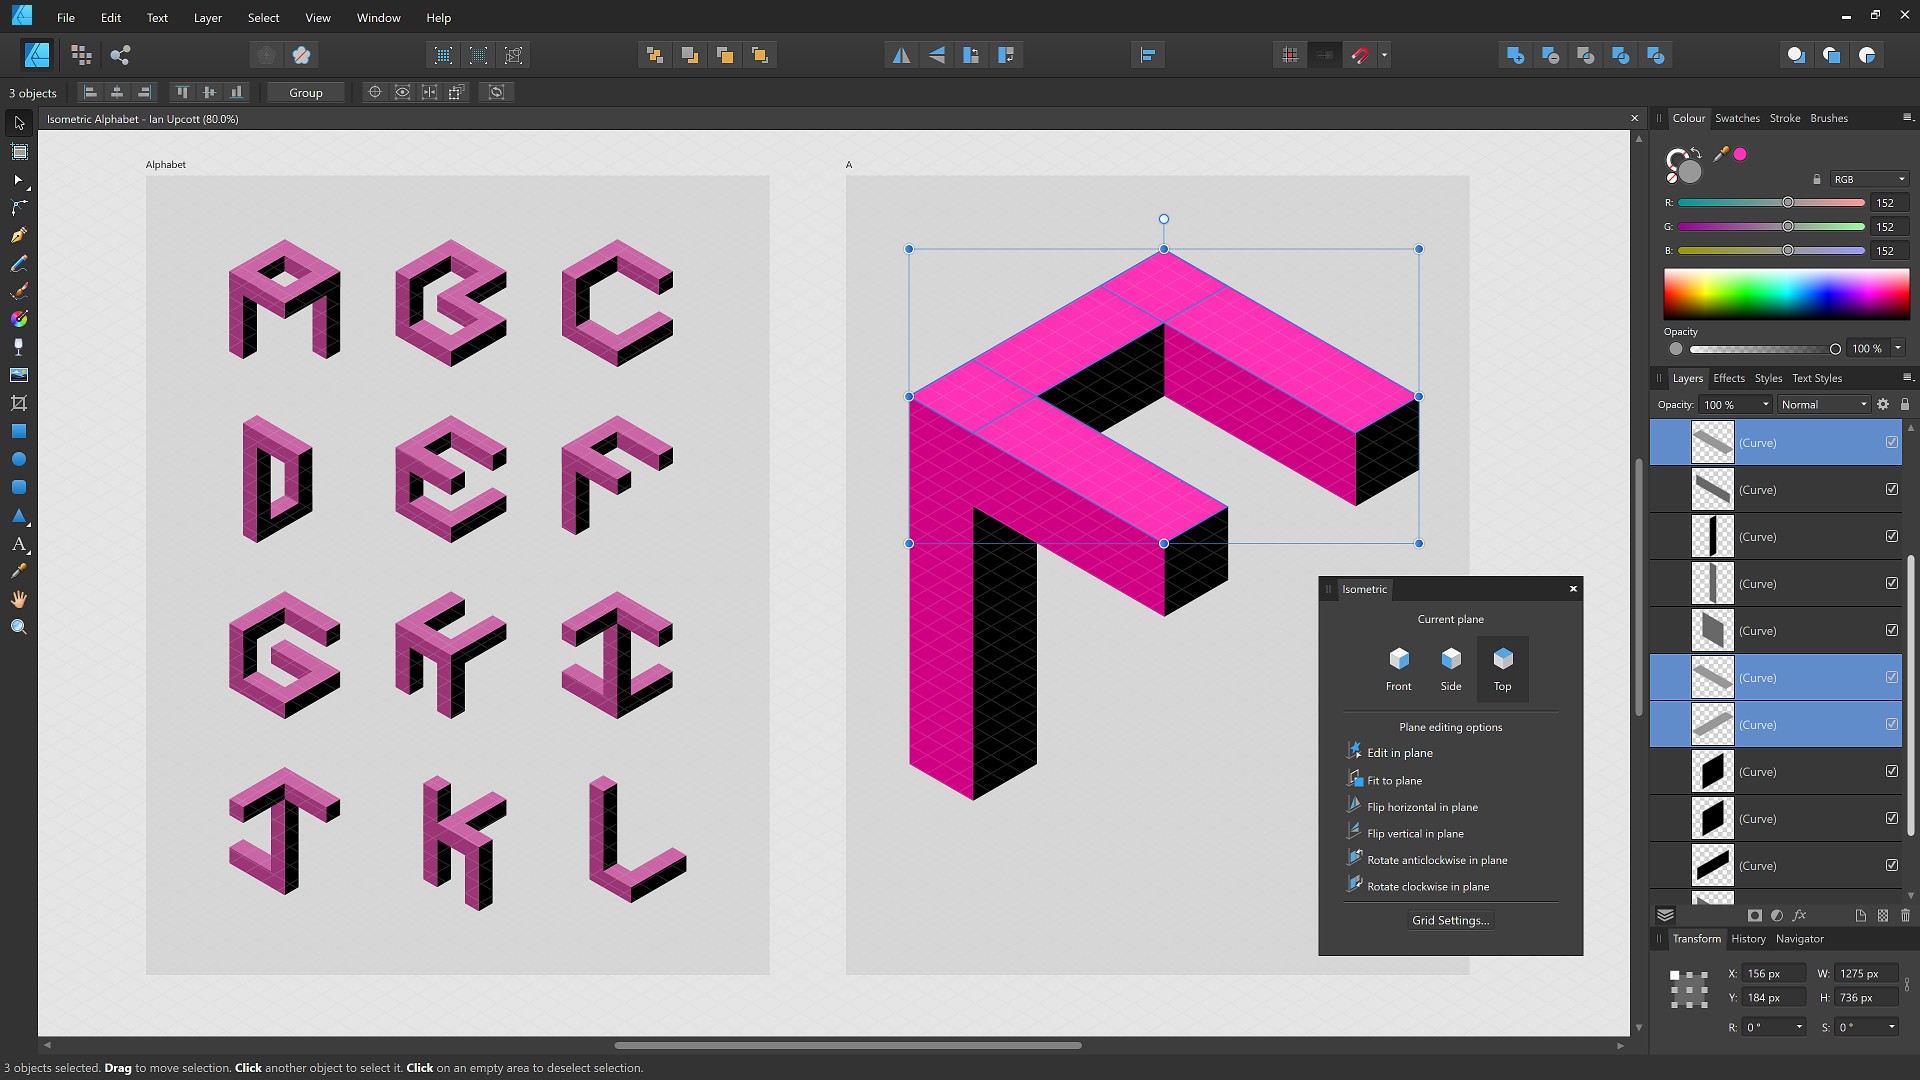The height and width of the screenshot is (1080, 1920).
Task: Drag the Blue channel slider
Action: (1788, 249)
